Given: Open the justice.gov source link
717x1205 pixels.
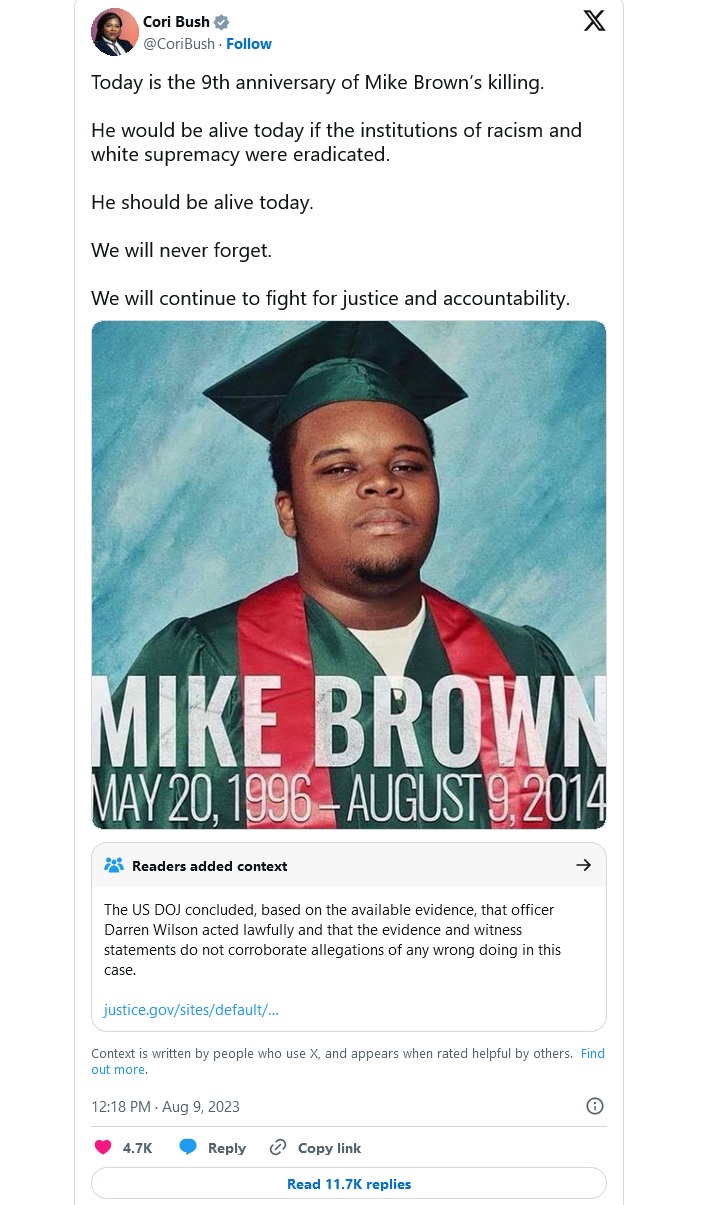Looking at the screenshot, I should (191, 1009).
